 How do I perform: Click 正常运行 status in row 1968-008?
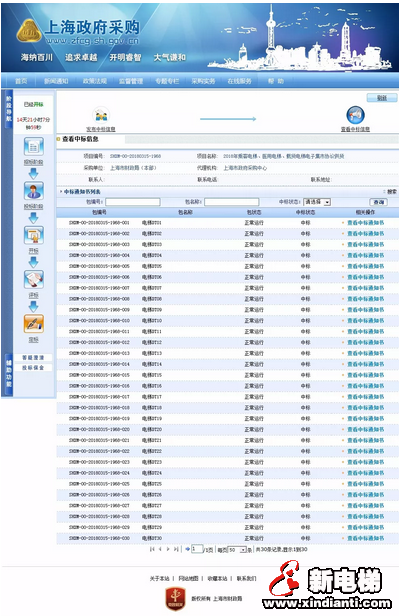click(x=254, y=299)
